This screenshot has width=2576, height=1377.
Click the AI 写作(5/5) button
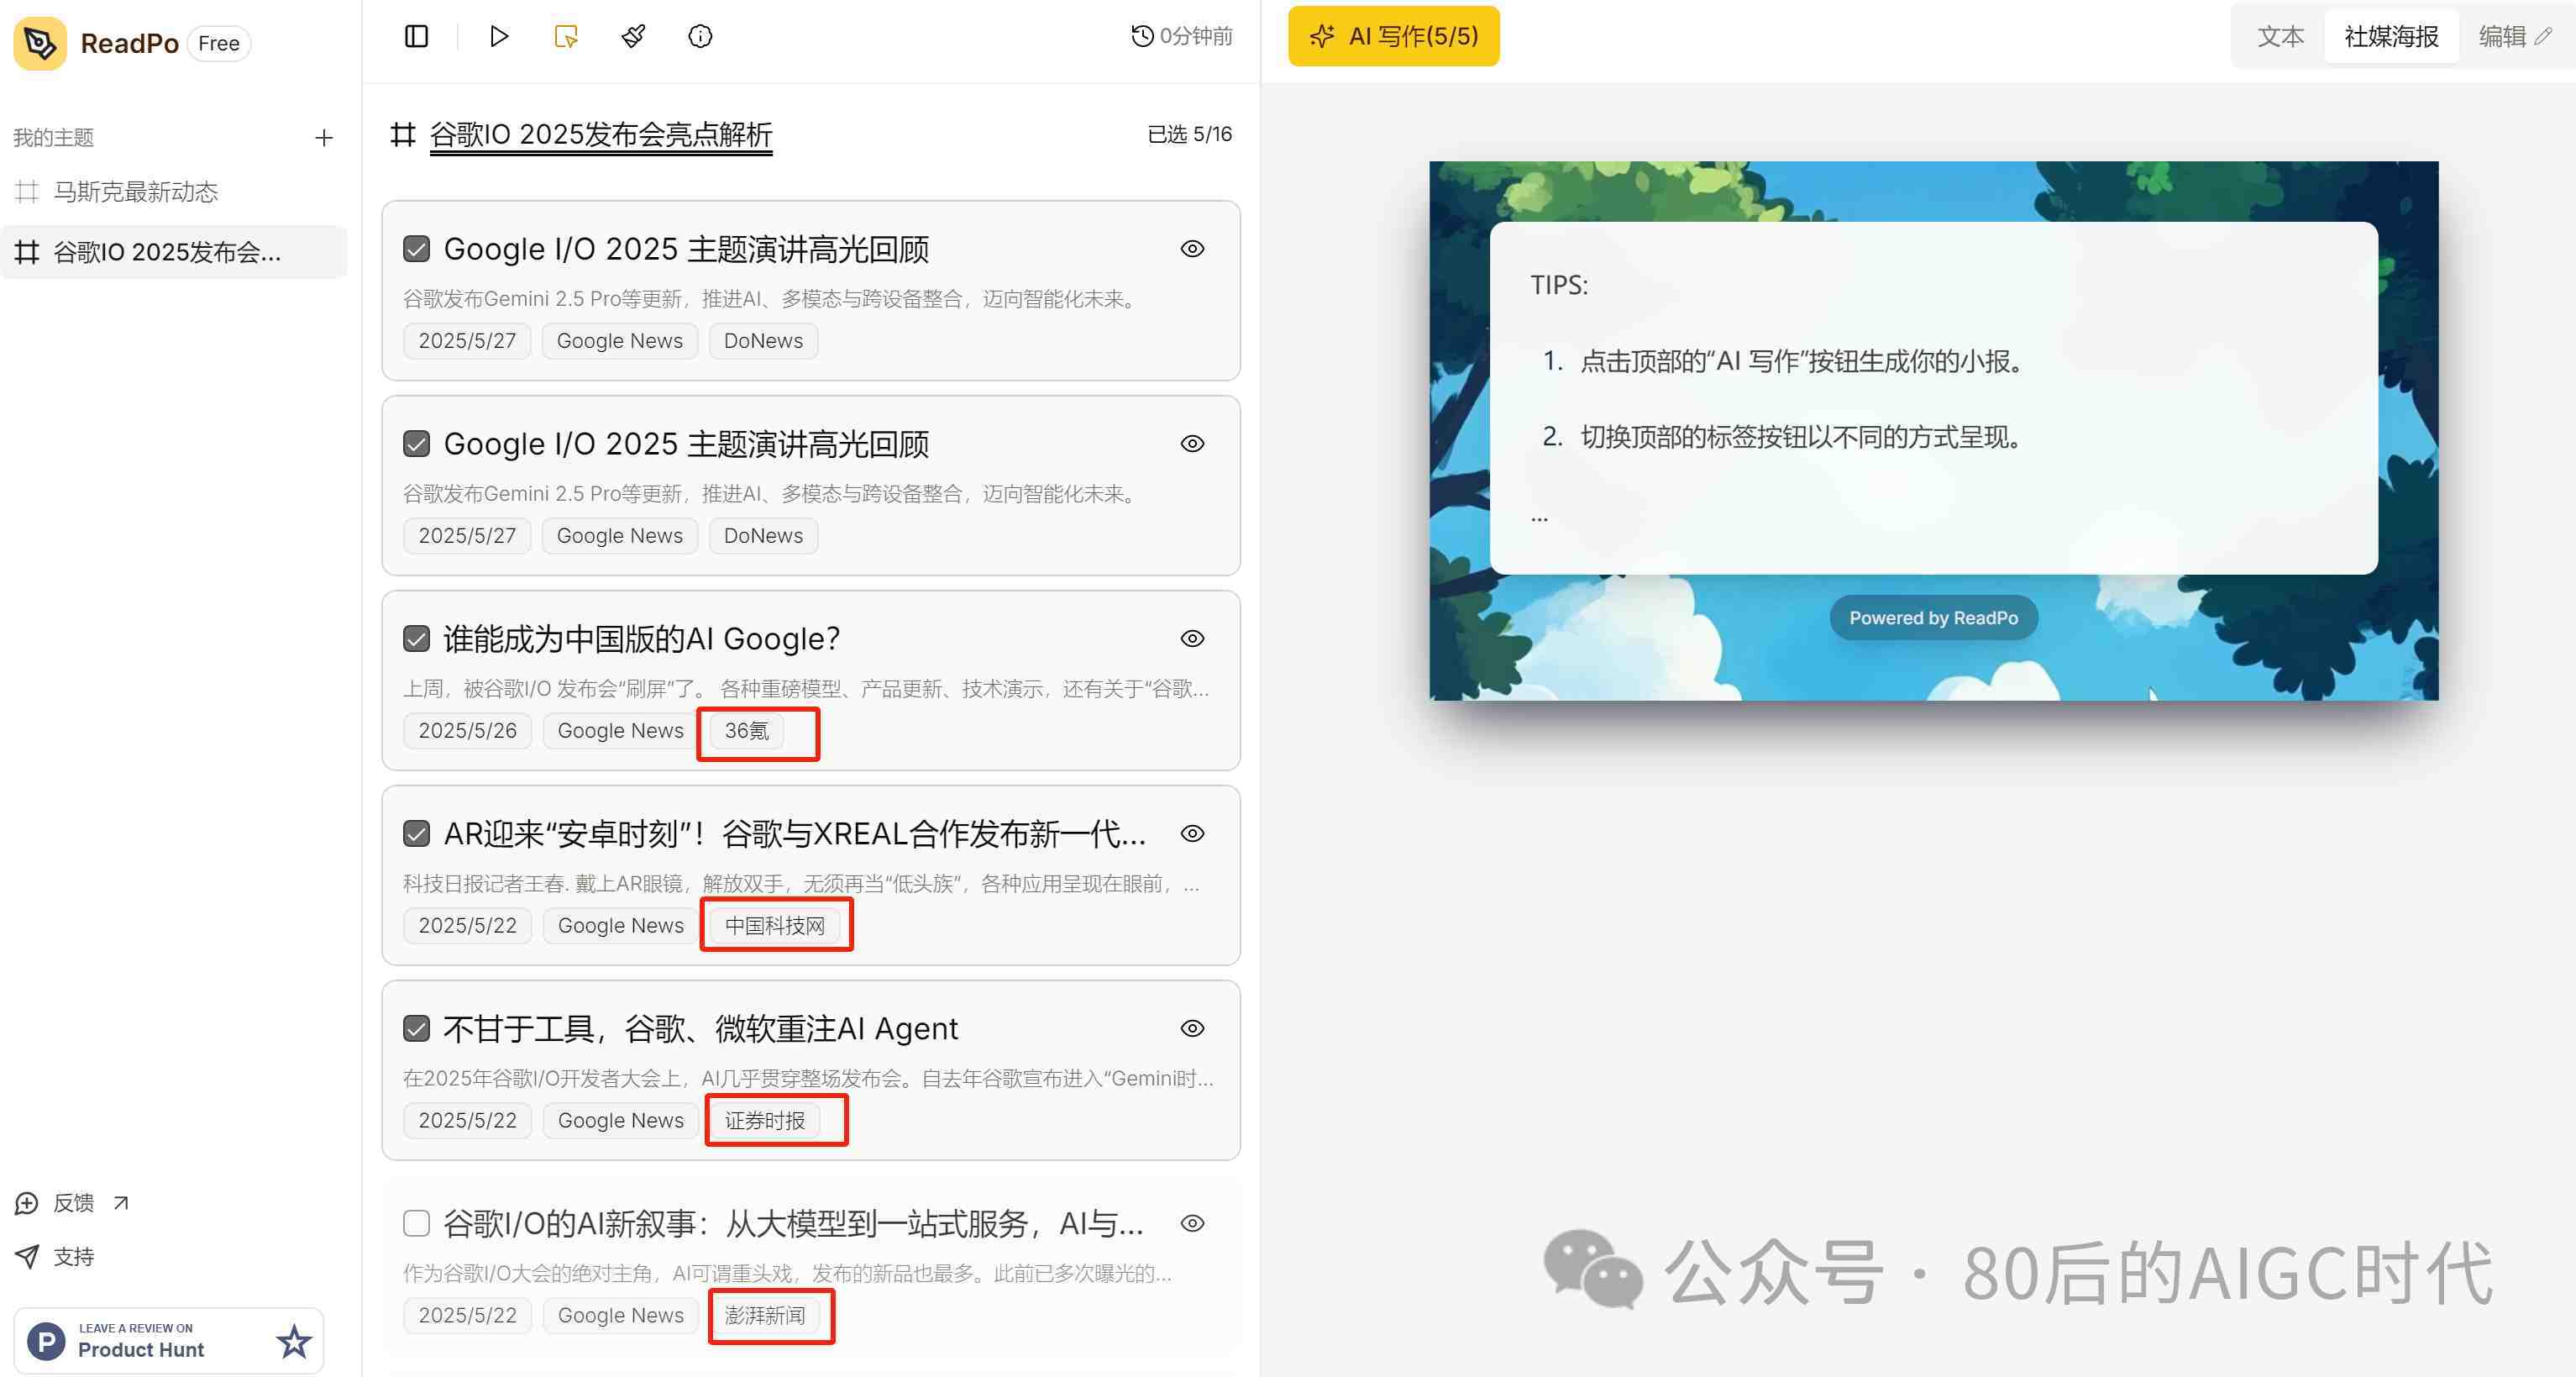point(1393,37)
